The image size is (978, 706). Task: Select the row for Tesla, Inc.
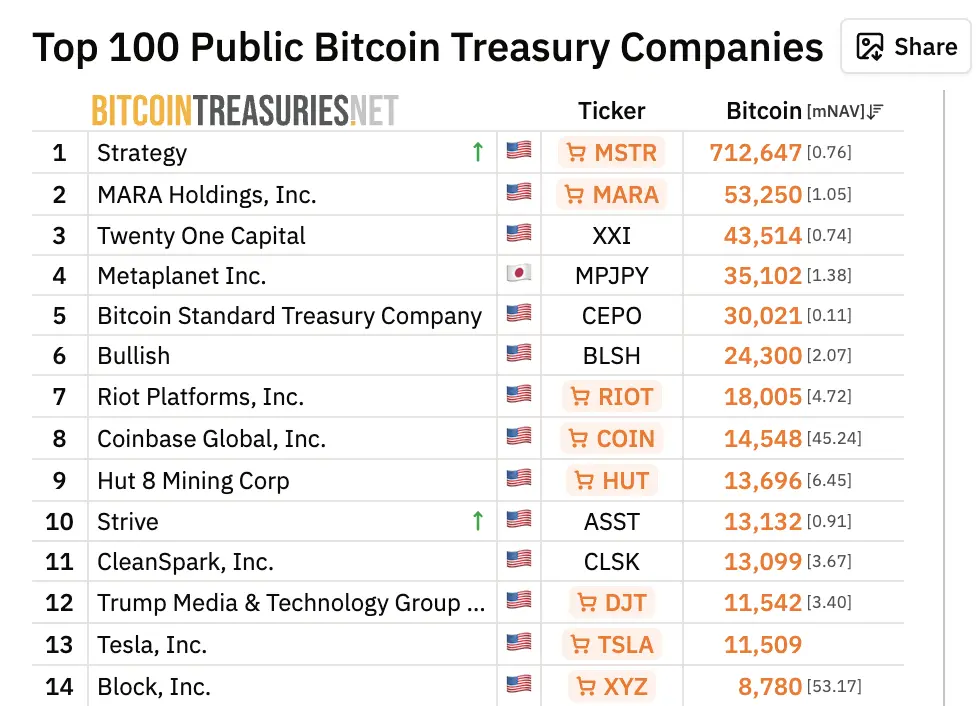tap(152, 644)
